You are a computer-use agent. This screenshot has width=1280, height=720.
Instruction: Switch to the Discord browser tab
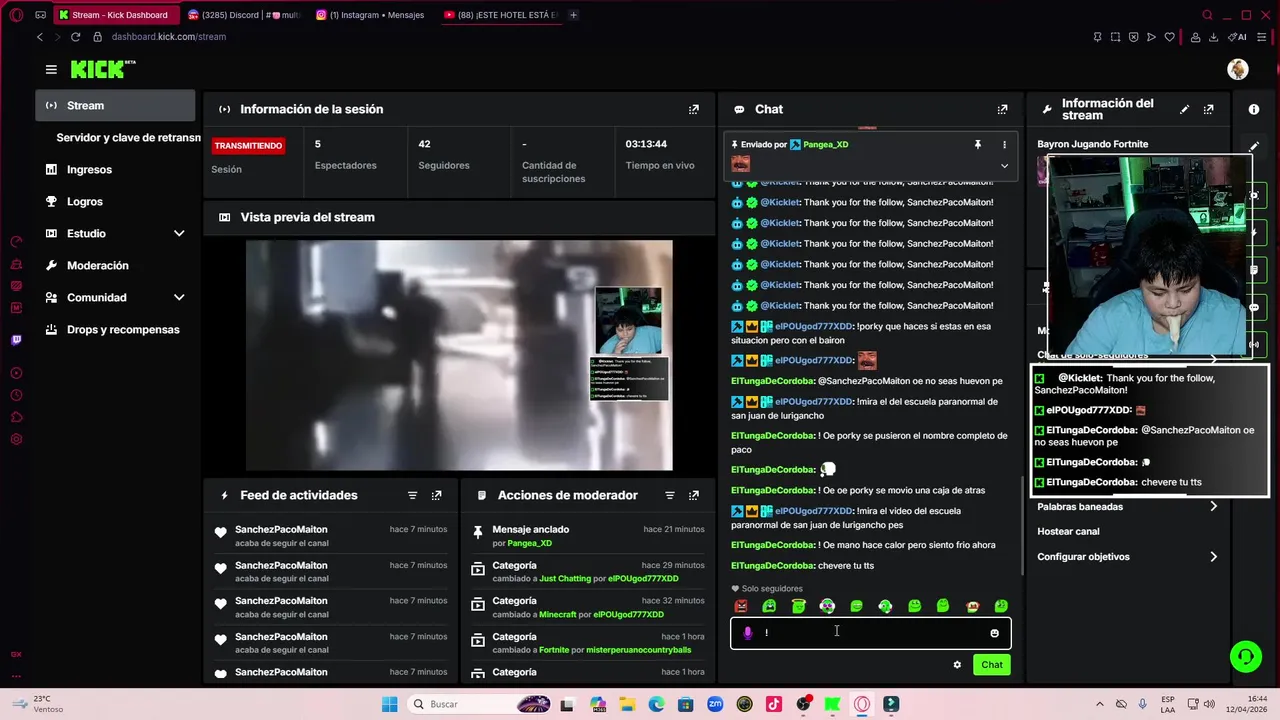[243, 15]
